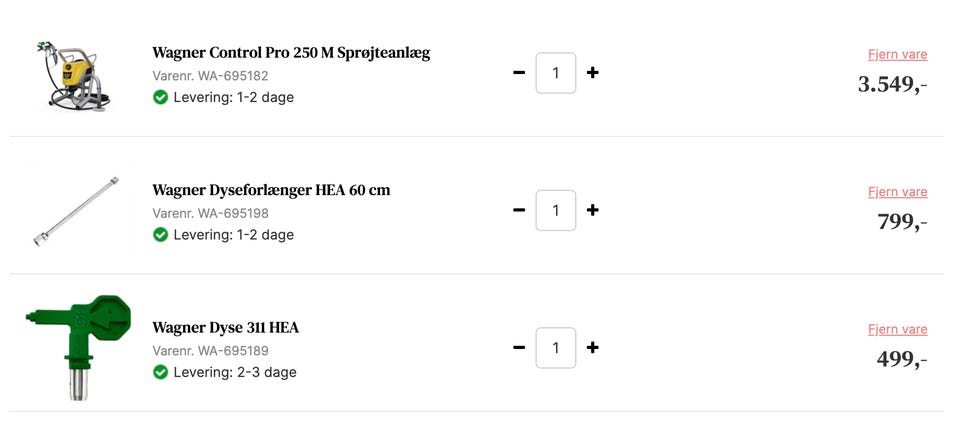This screenshot has height=423, width=960.
Task: Click green delivery checkmark for Wagner Dyse 311
Action: (x=160, y=372)
